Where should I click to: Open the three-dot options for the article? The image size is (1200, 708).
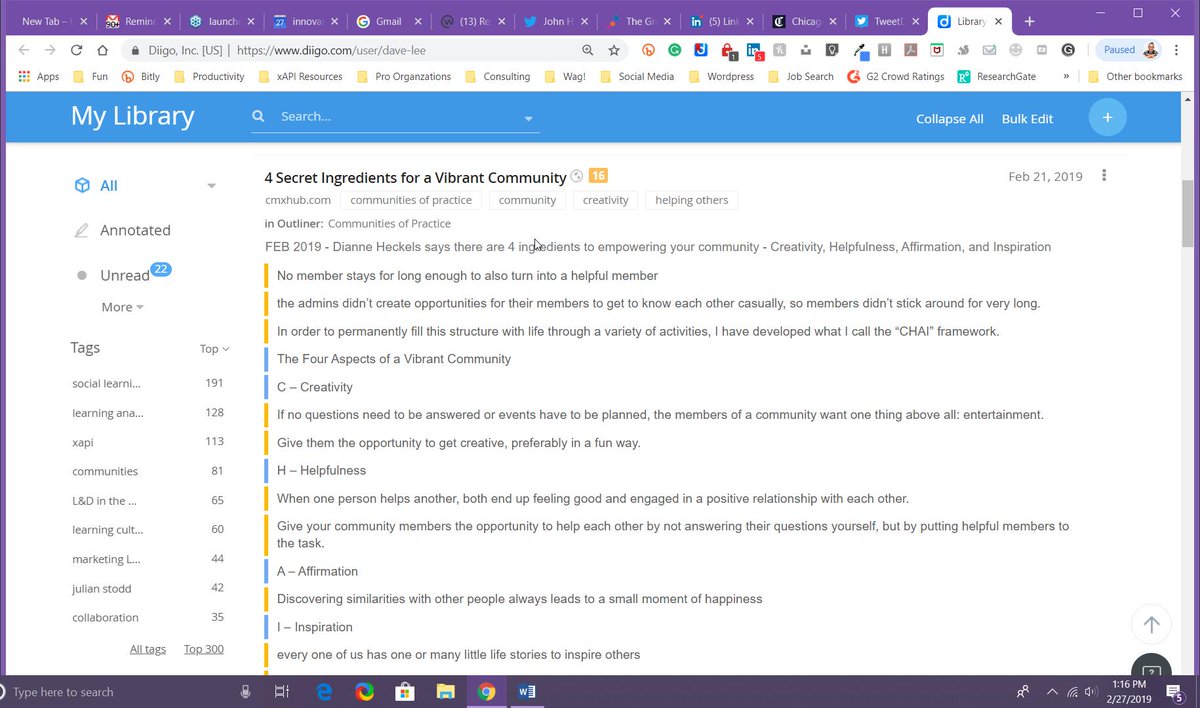click(1104, 175)
